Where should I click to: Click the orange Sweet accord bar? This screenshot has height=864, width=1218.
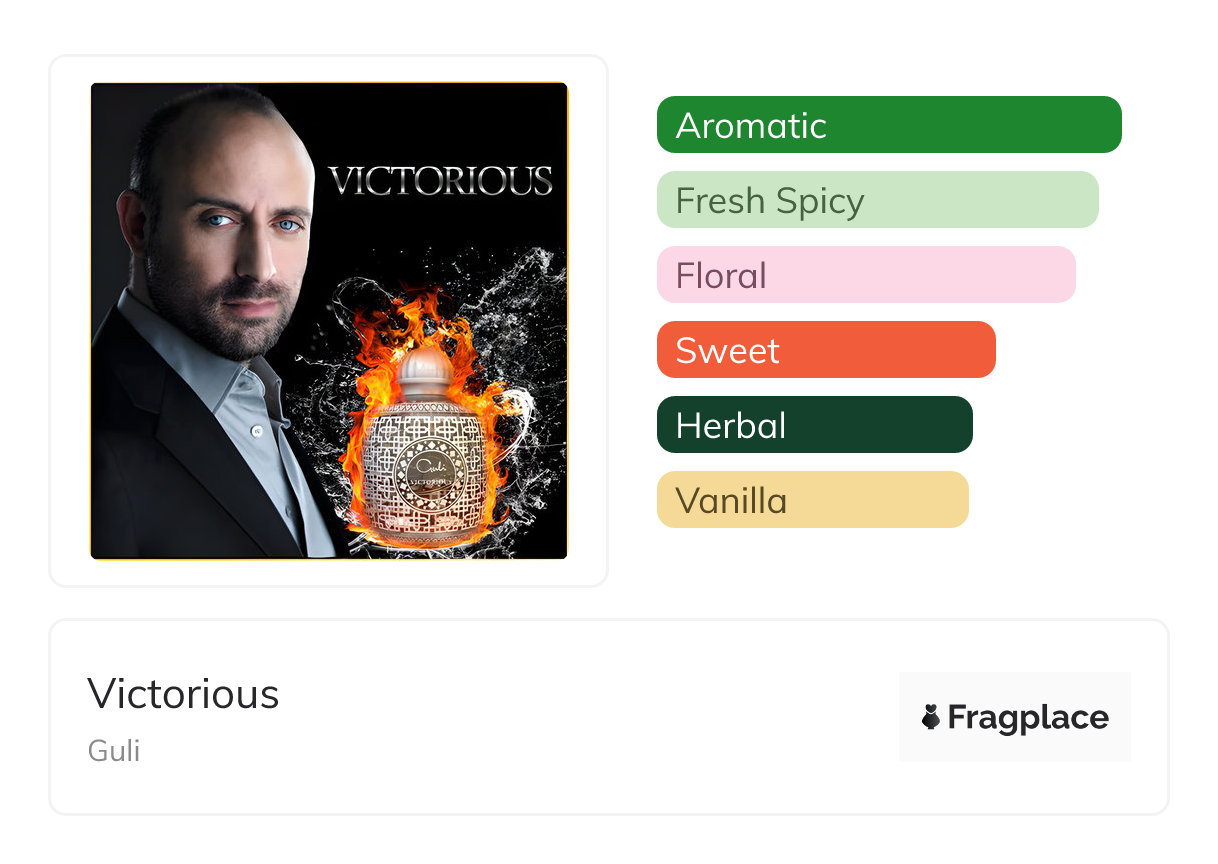click(826, 350)
